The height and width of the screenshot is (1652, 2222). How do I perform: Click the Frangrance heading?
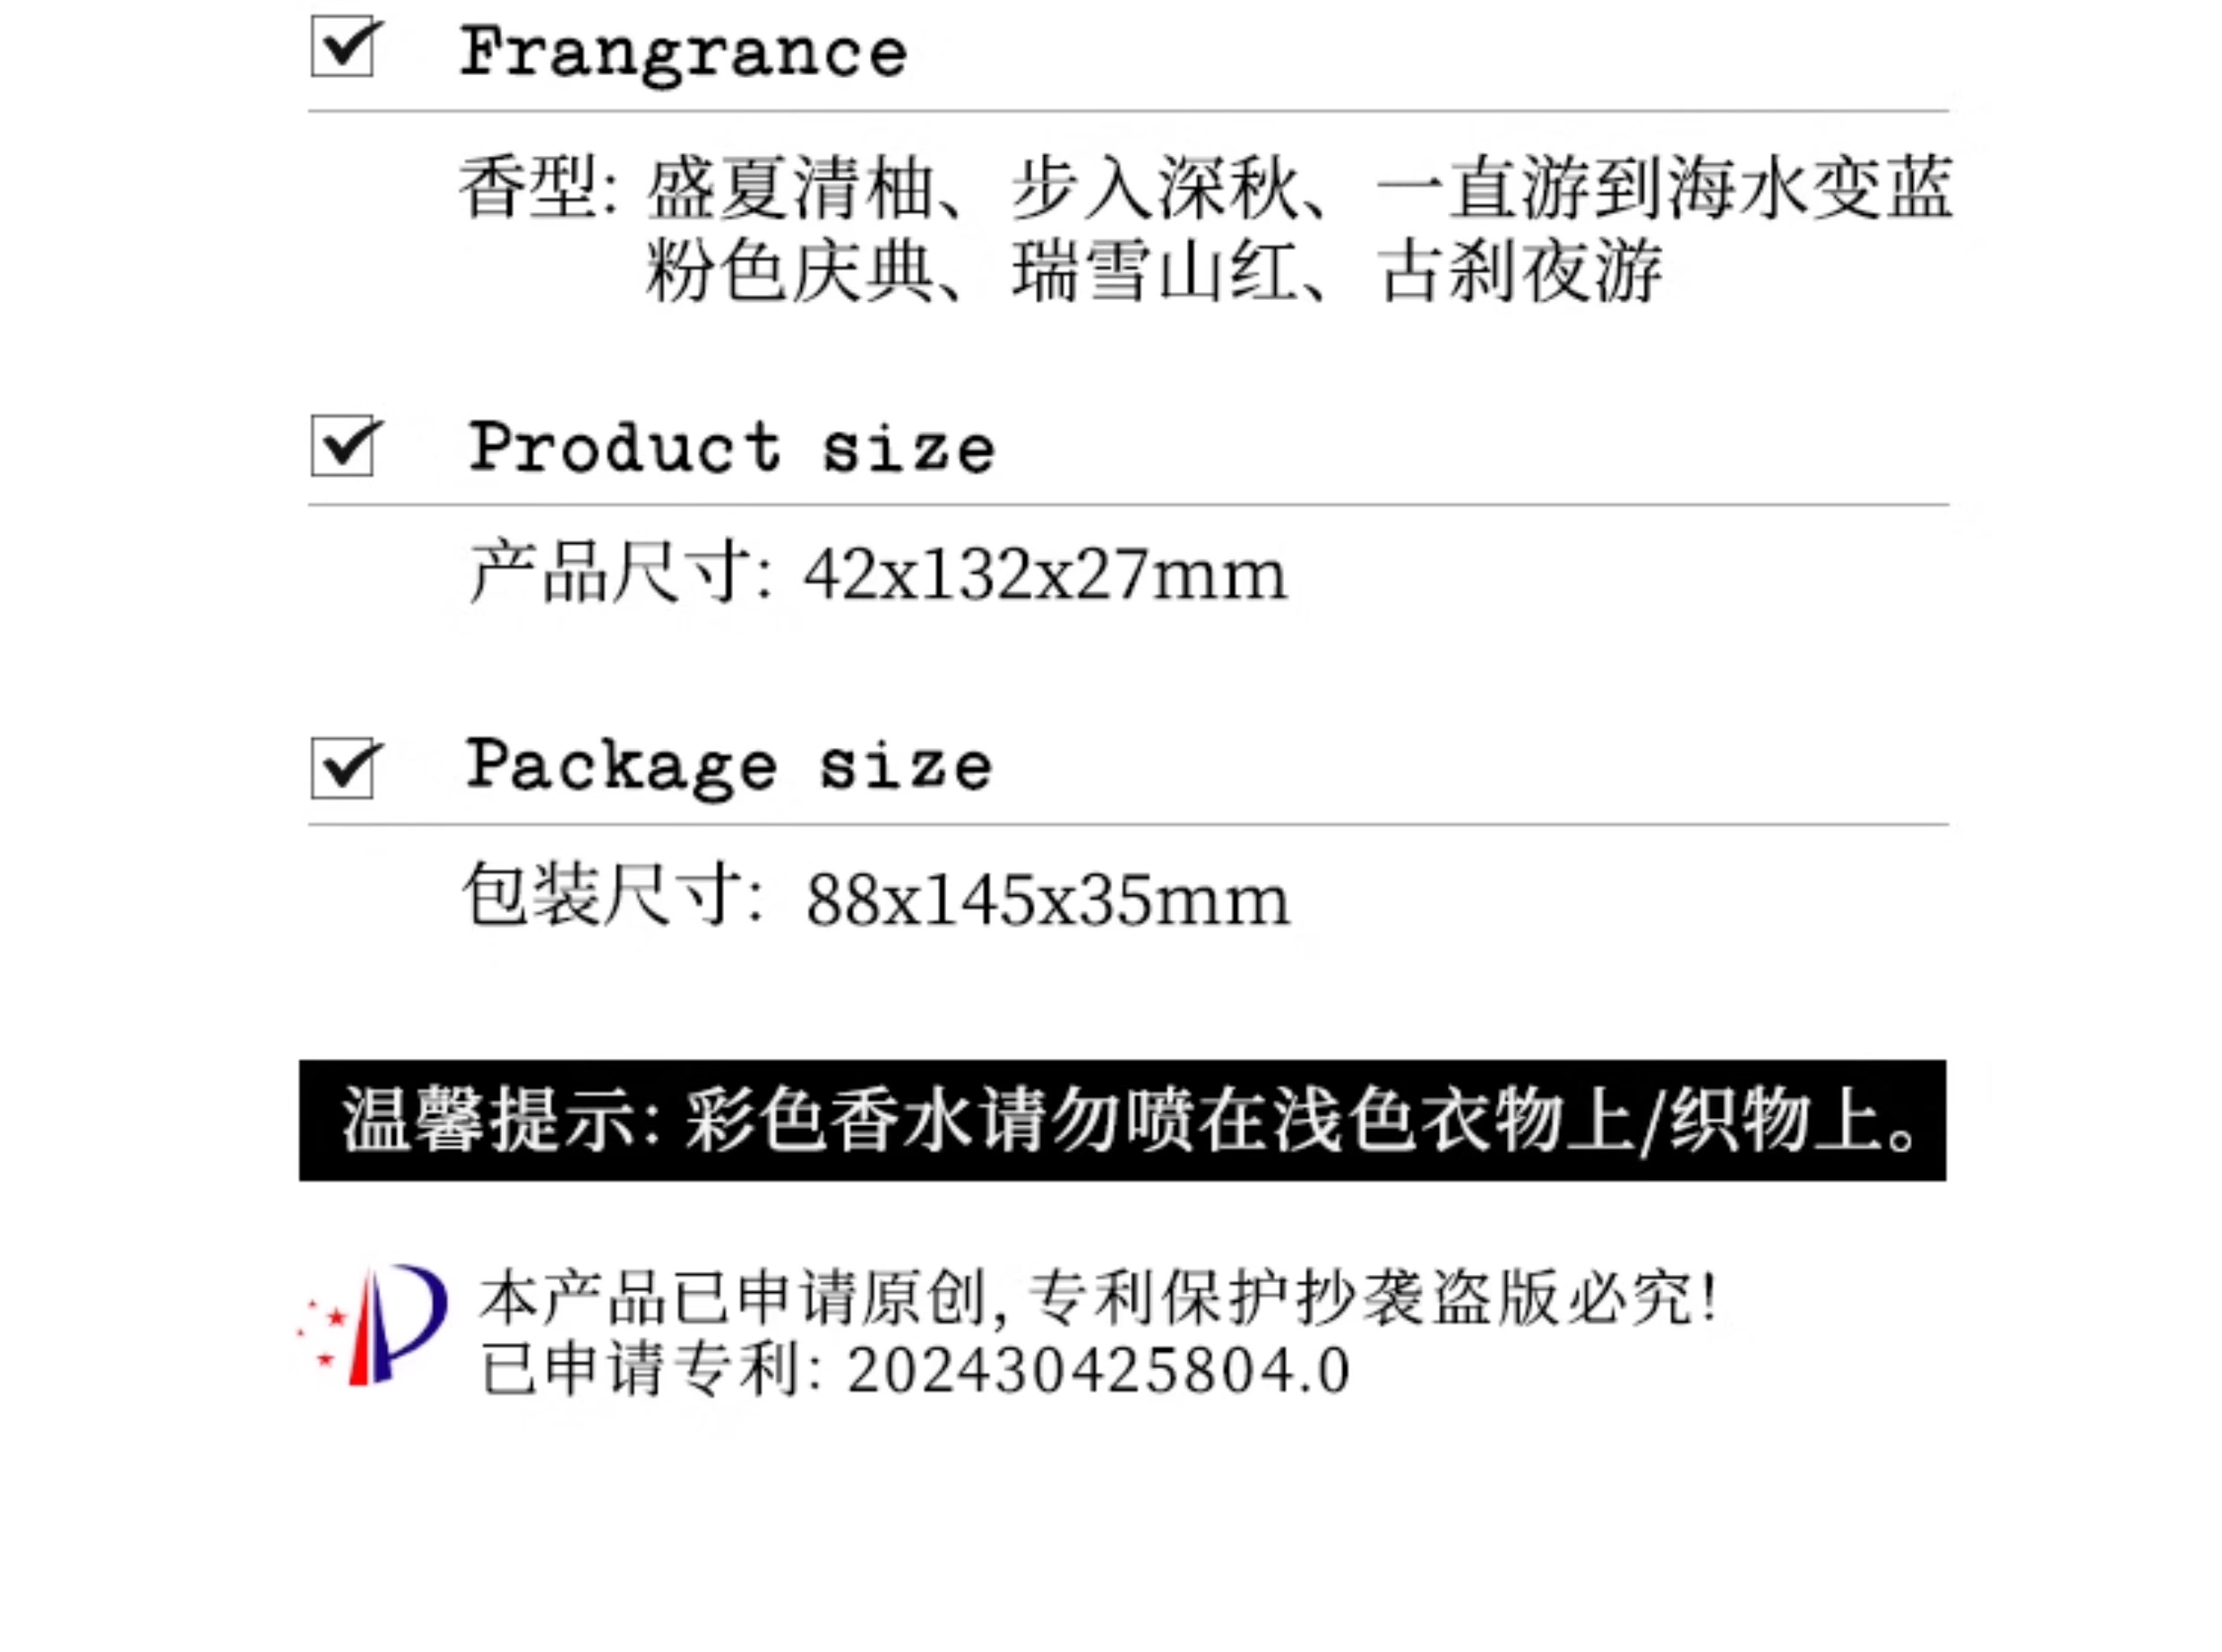click(683, 54)
